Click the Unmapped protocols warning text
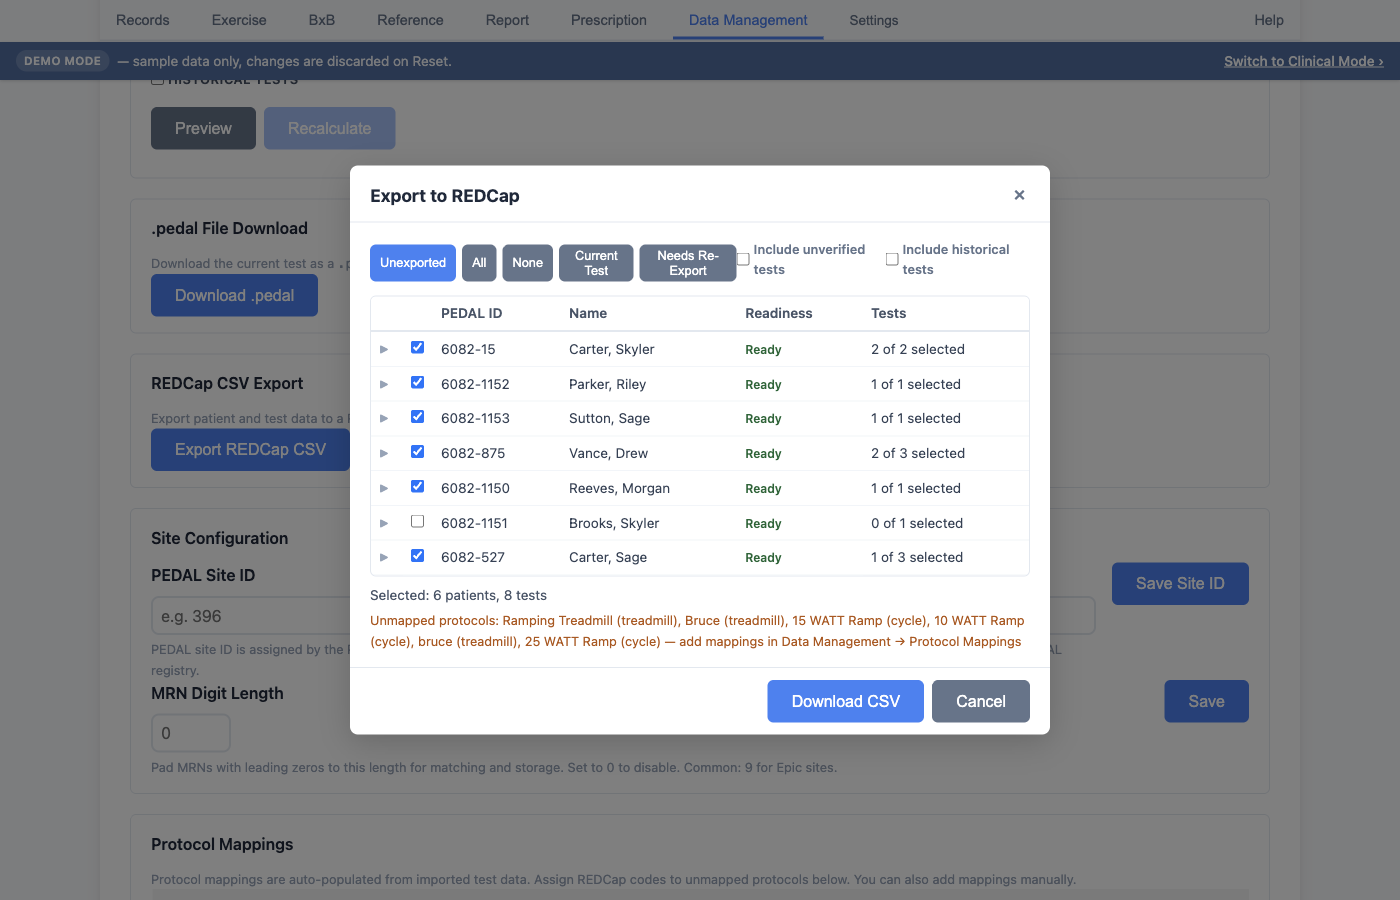The width and height of the screenshot is (1400, 900). click(698, 631)
